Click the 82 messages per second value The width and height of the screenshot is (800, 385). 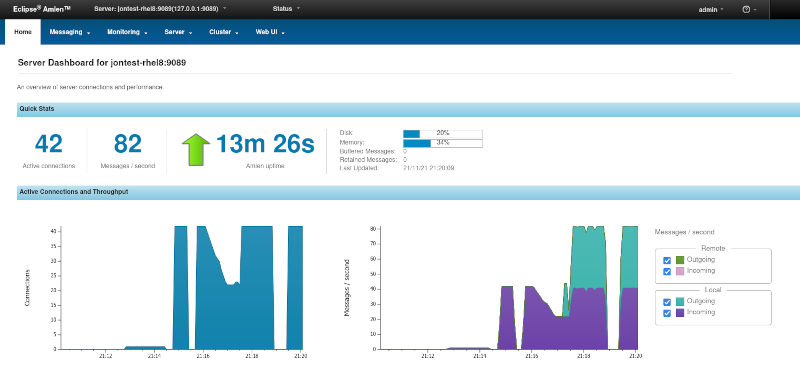(128, 144)
